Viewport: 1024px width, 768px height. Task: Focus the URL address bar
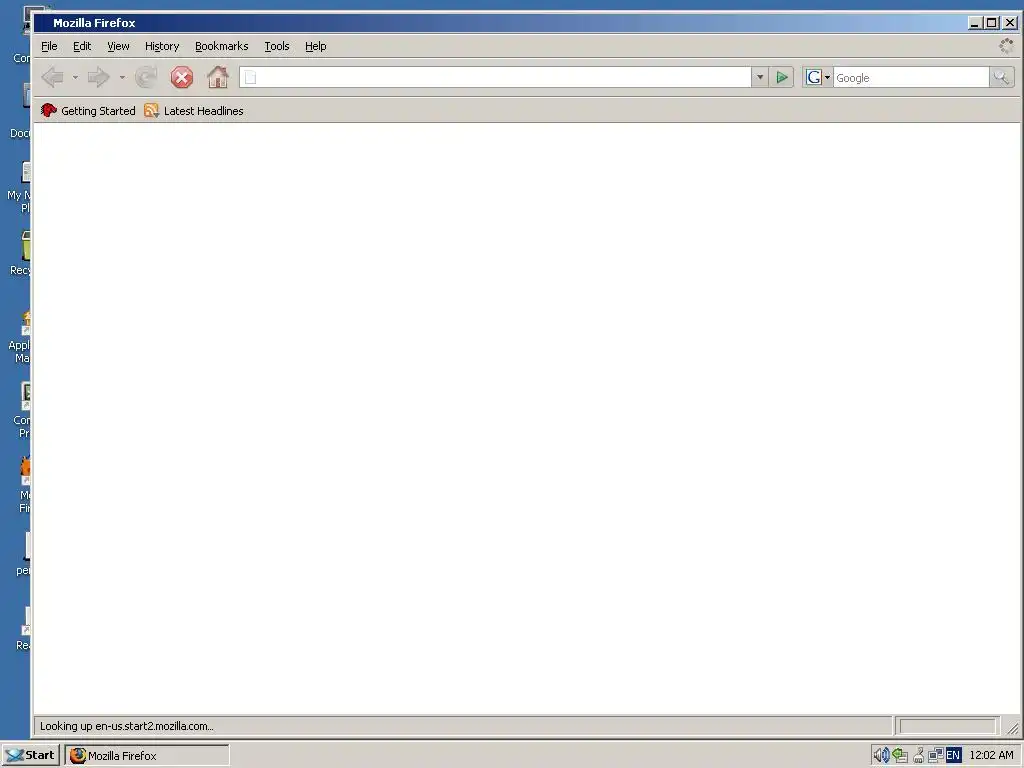[x=495, y=78]
